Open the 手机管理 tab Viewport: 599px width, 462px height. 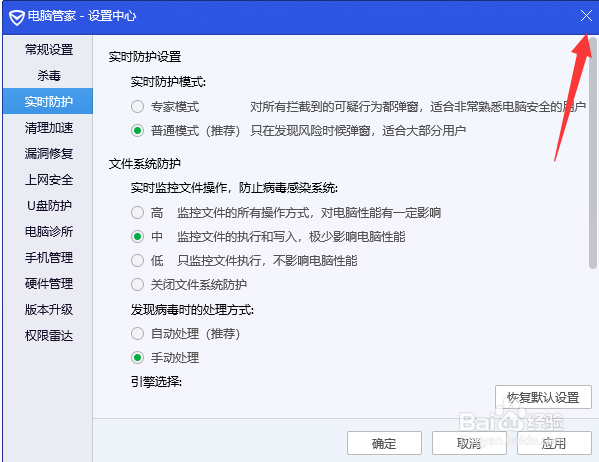[x=49, y=257]
